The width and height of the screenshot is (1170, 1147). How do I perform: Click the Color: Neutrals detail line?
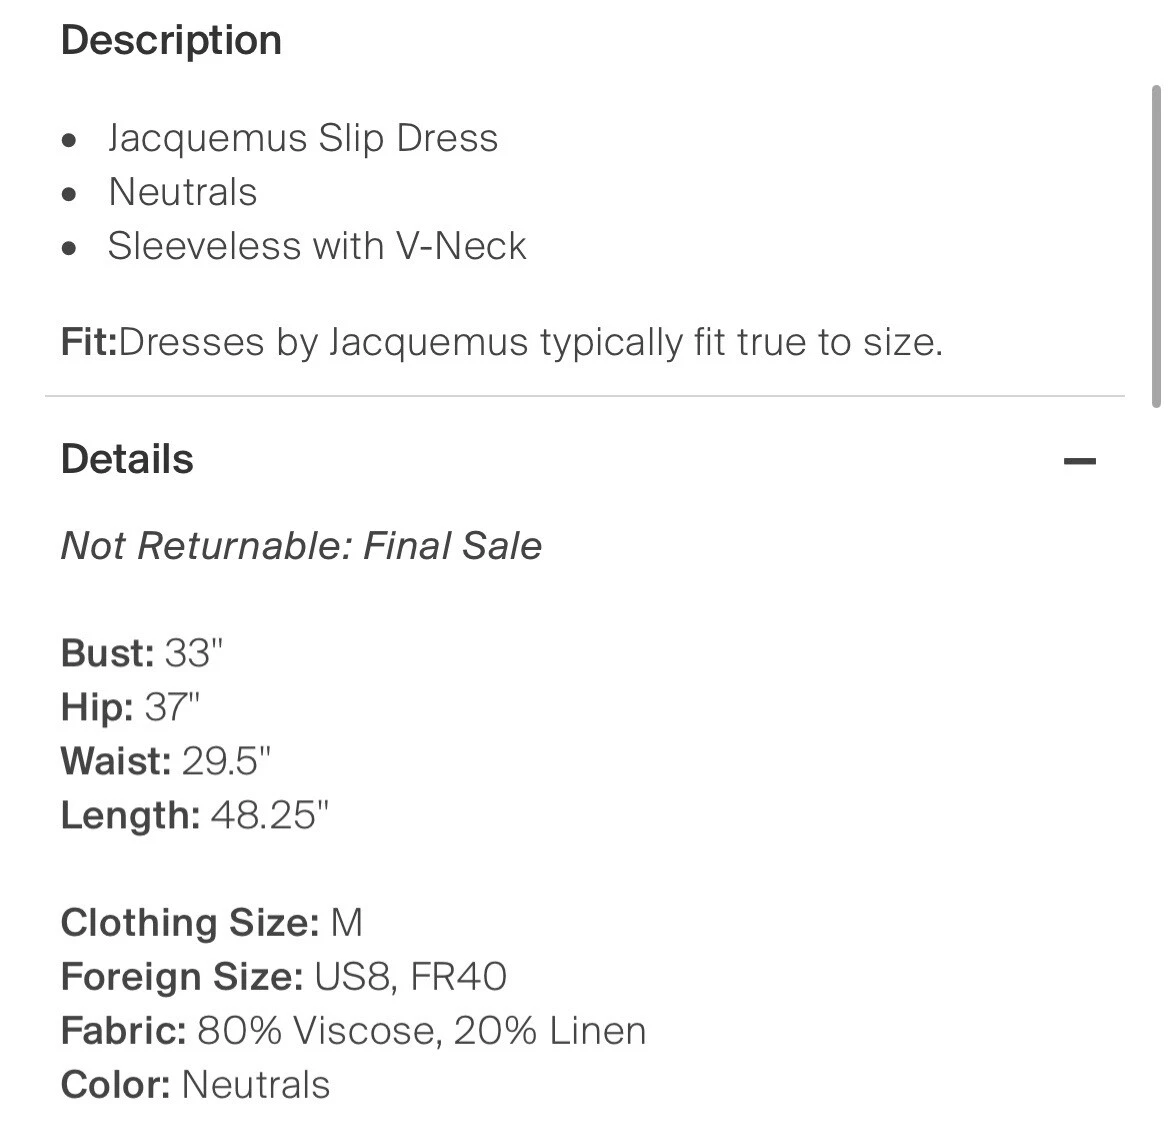(x=195, y=1084)
